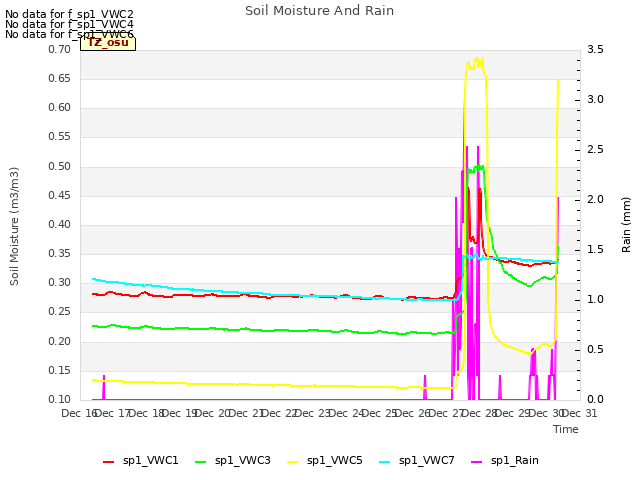Click the yellow sp1_VWC5 legend color marker
Screen dimensions: 640x480
(x=292, y=462)
